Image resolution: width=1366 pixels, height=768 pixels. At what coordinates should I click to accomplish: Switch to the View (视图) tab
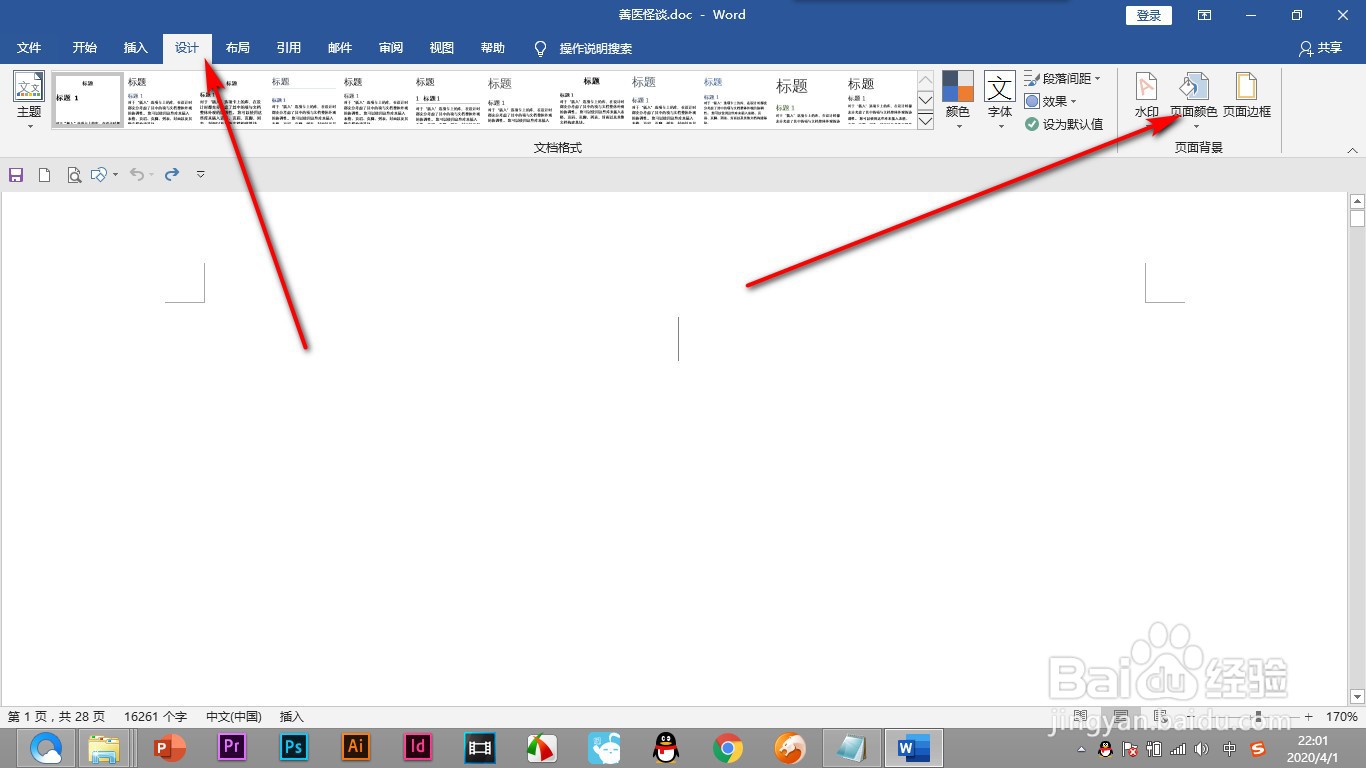pos(442,48)
